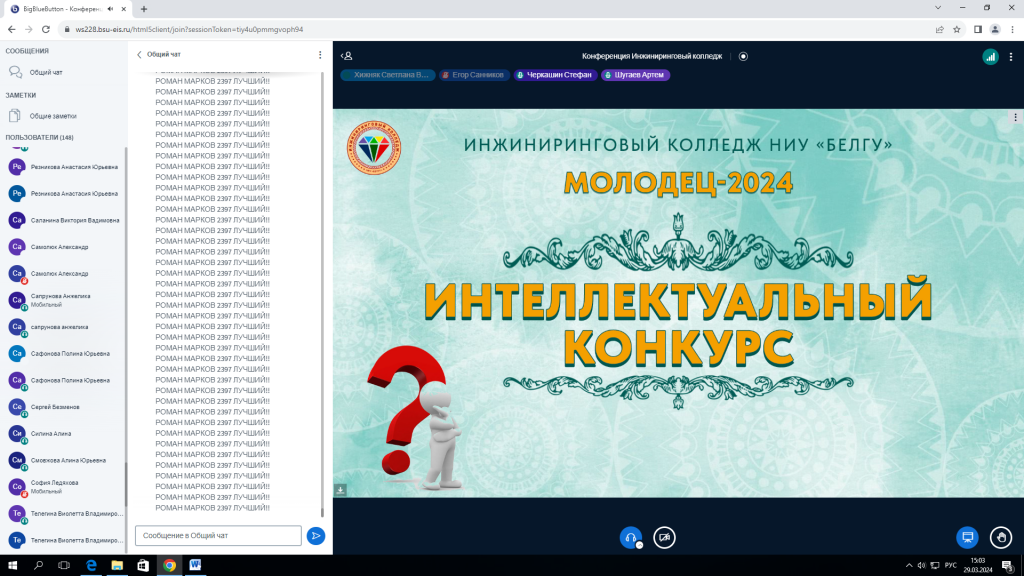This screenshot has height=576, width=1024.
Task: Click the recording indicator icon
Action: [743, 56]
